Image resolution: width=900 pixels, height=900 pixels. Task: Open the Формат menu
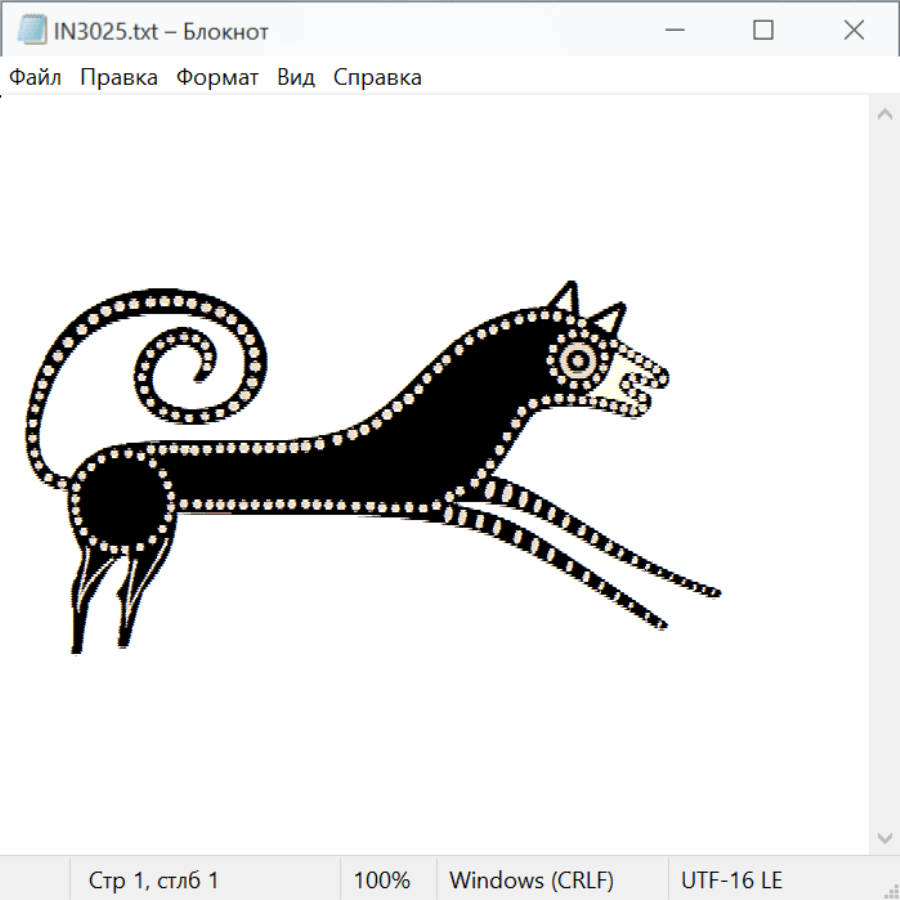(x=217, y=78)
